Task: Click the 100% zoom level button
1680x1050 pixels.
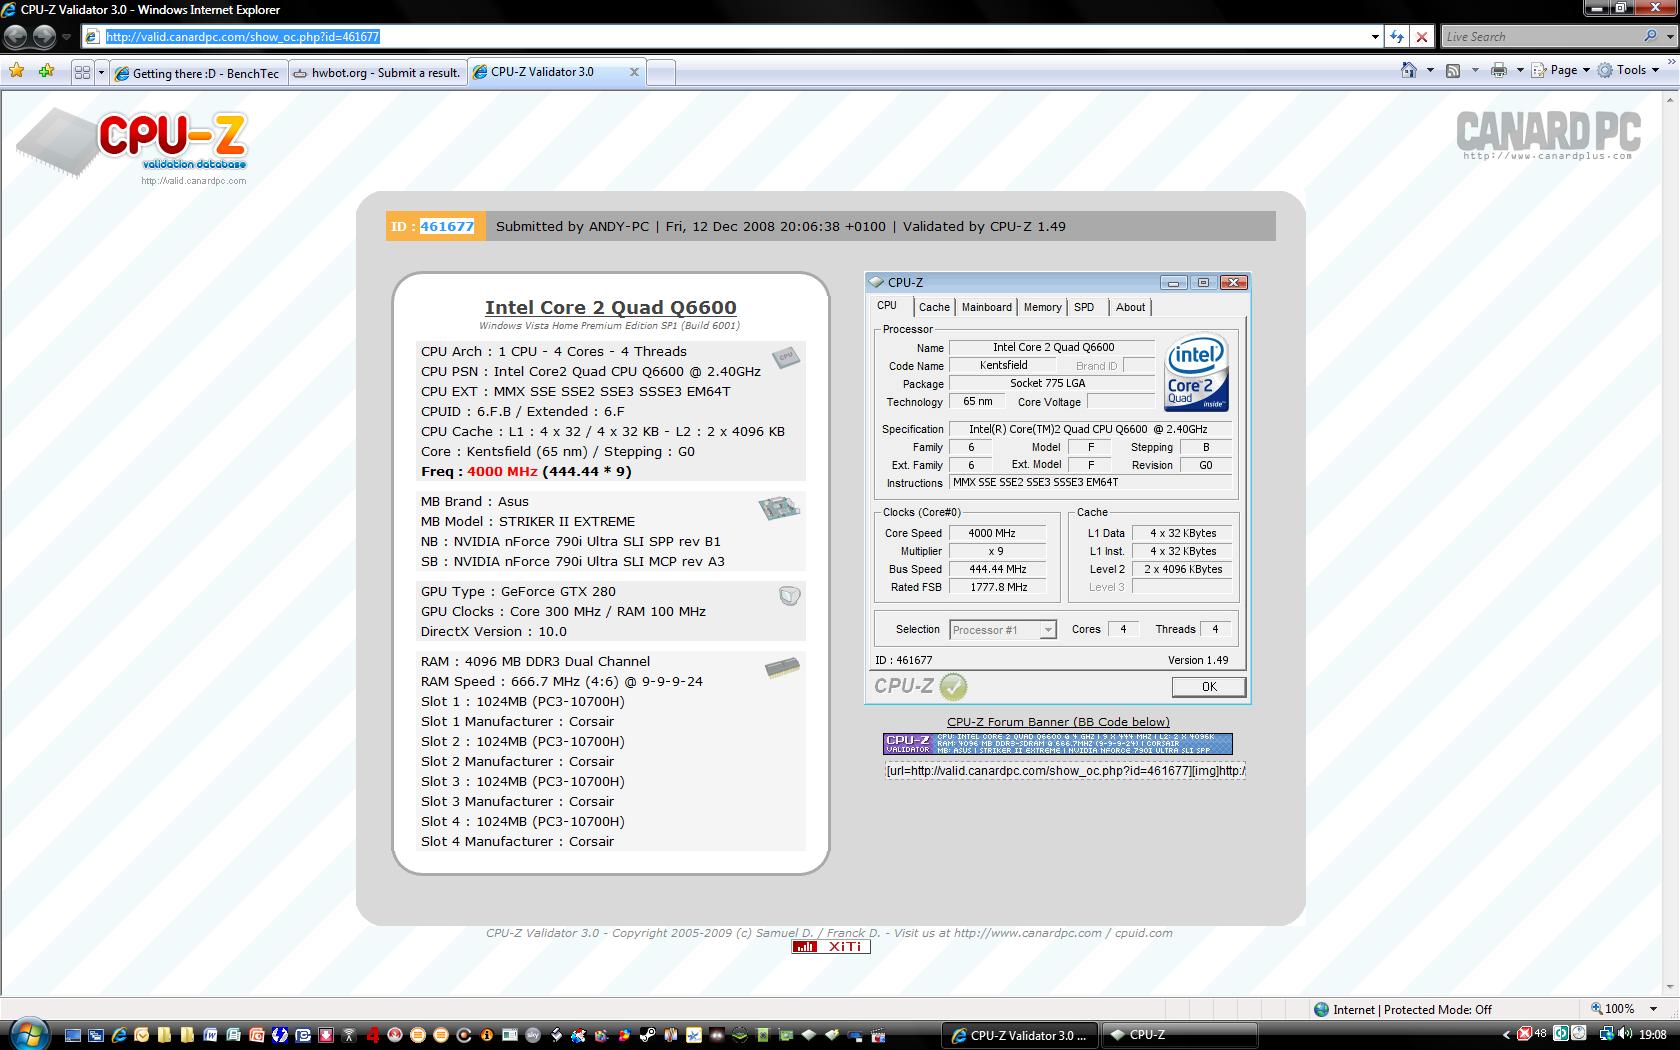Action: pos(1613,1009)
